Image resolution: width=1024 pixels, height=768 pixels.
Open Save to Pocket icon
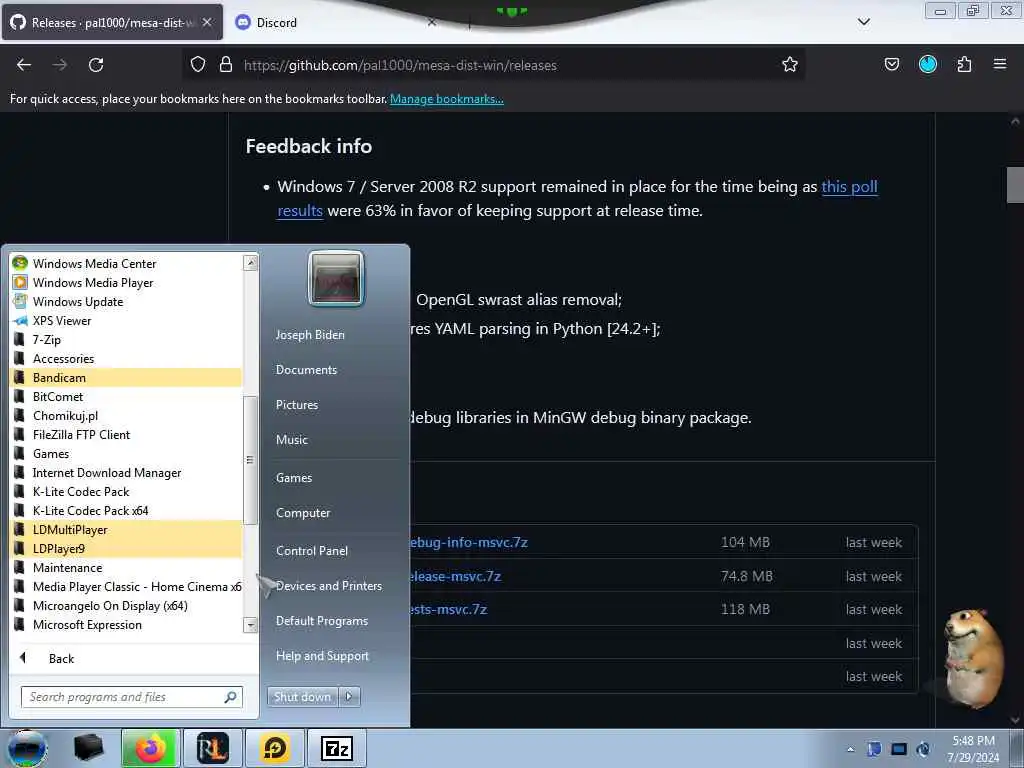coord(891,65)
